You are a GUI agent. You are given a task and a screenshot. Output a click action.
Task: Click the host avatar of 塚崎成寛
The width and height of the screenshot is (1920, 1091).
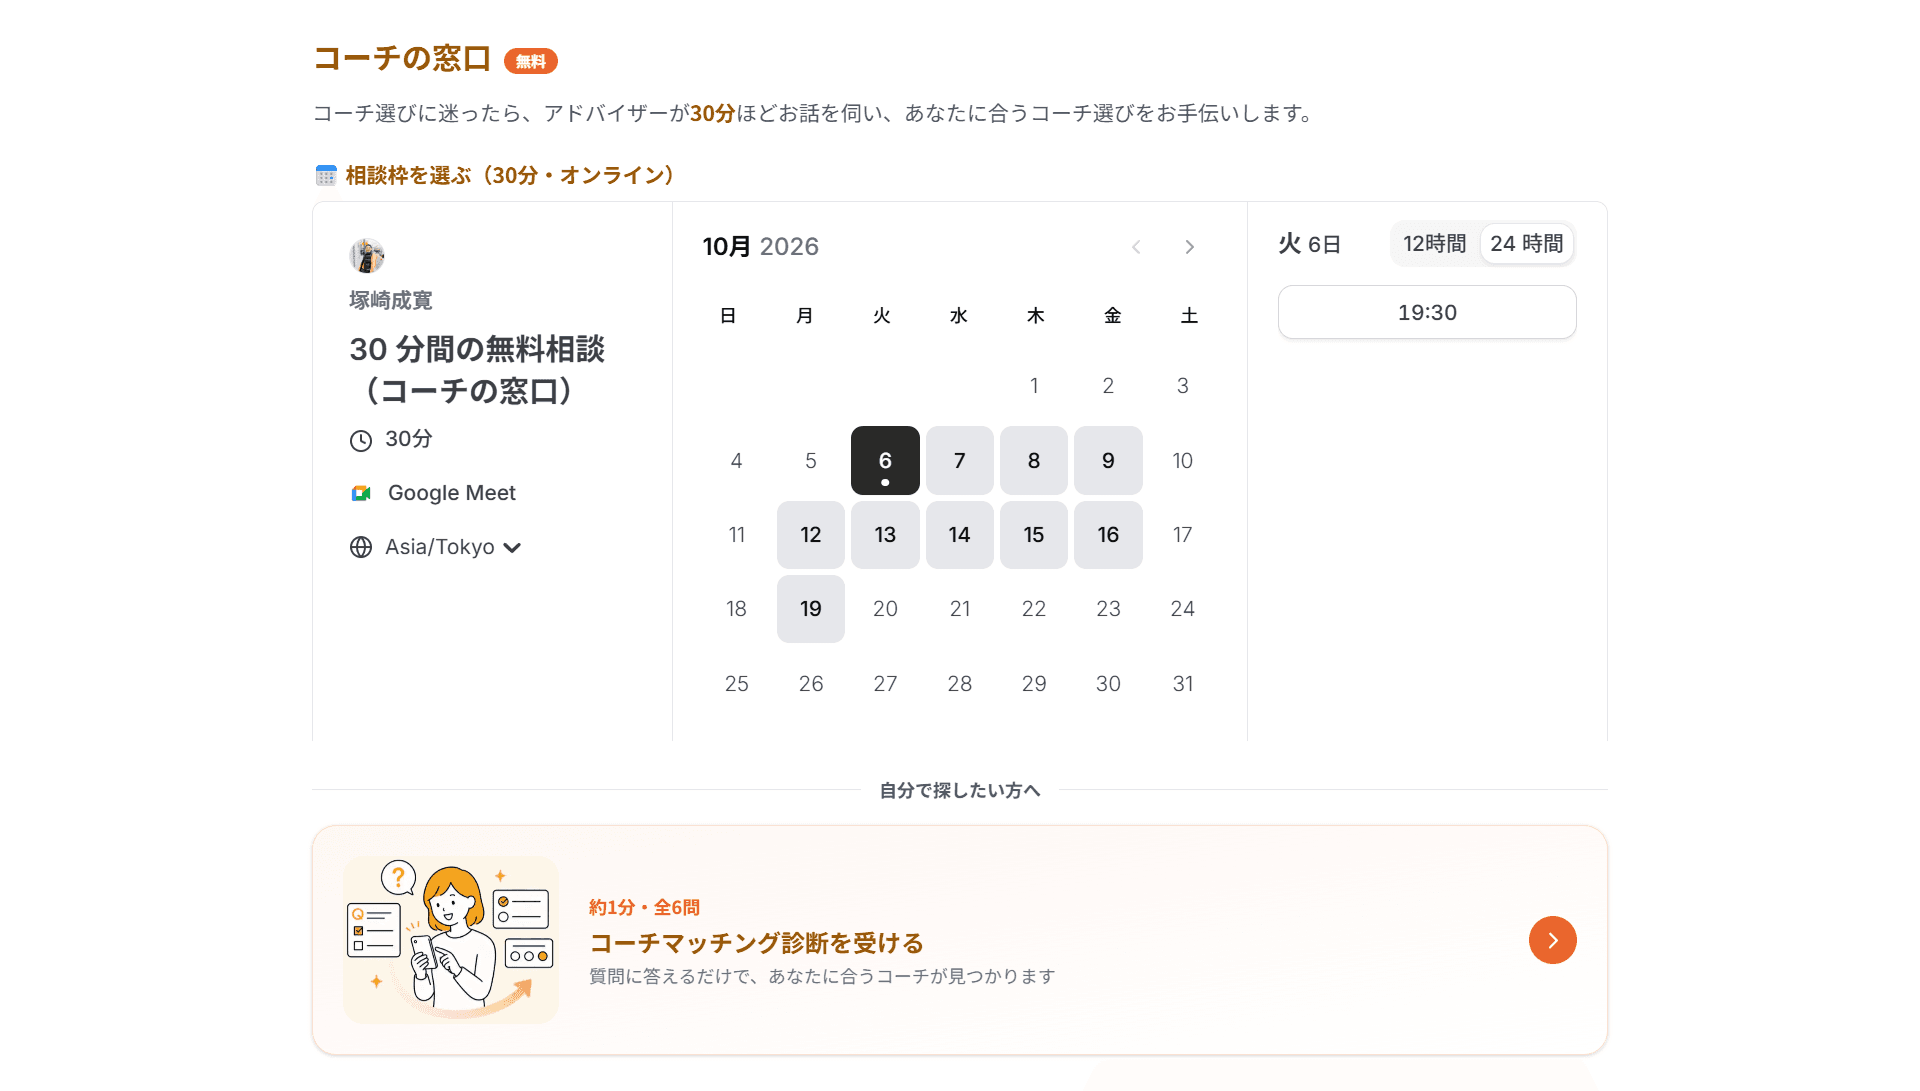pos(367,256)
